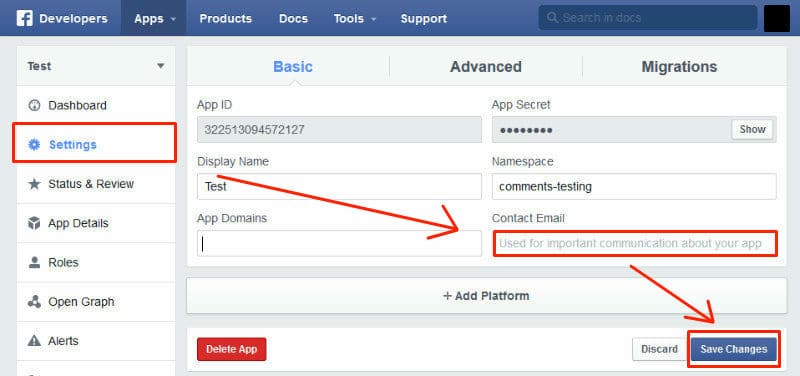
Task: Click the "App ID" label
Action: 214,105
